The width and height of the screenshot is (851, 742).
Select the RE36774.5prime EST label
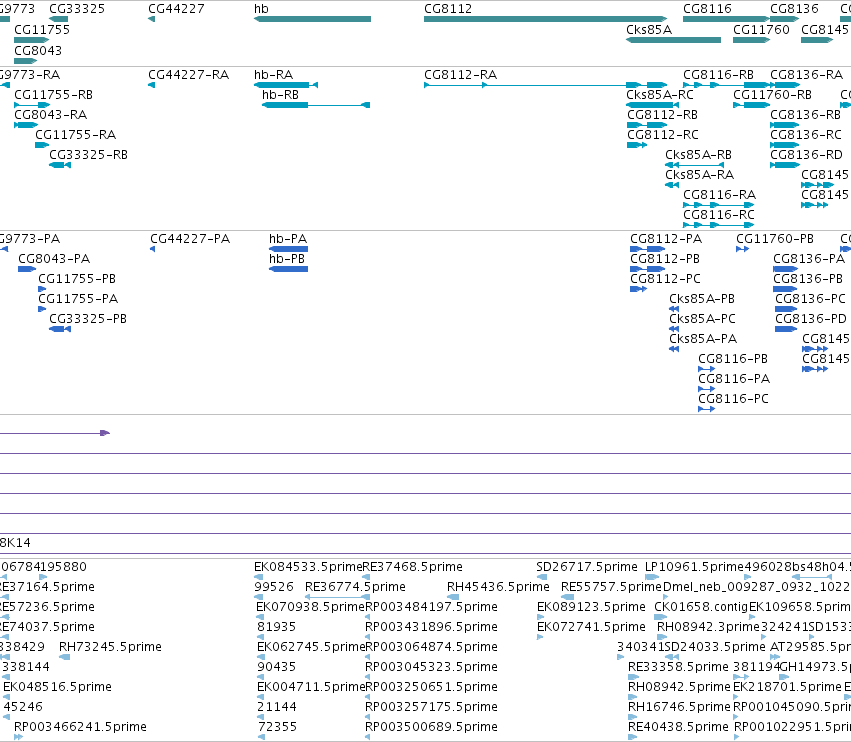coord(355,587)
